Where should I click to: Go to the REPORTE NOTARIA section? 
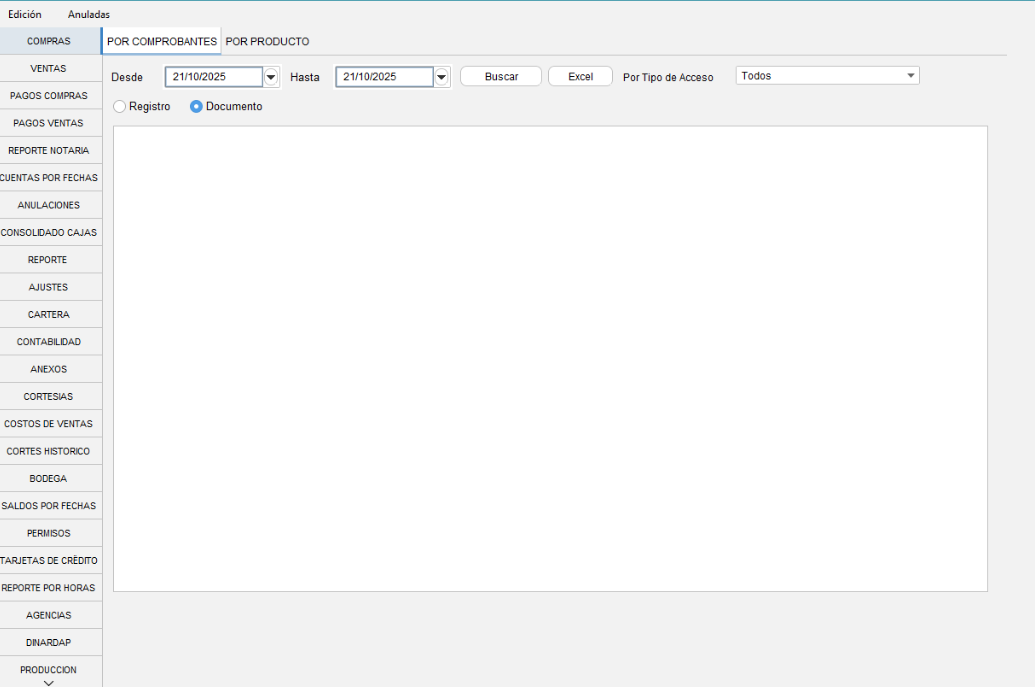coord(49,151)
